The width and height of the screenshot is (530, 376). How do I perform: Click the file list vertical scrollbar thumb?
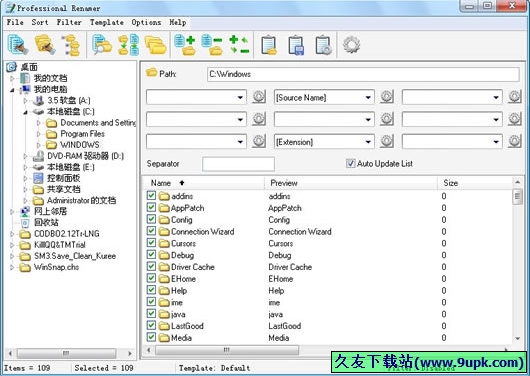click(517, 197)
